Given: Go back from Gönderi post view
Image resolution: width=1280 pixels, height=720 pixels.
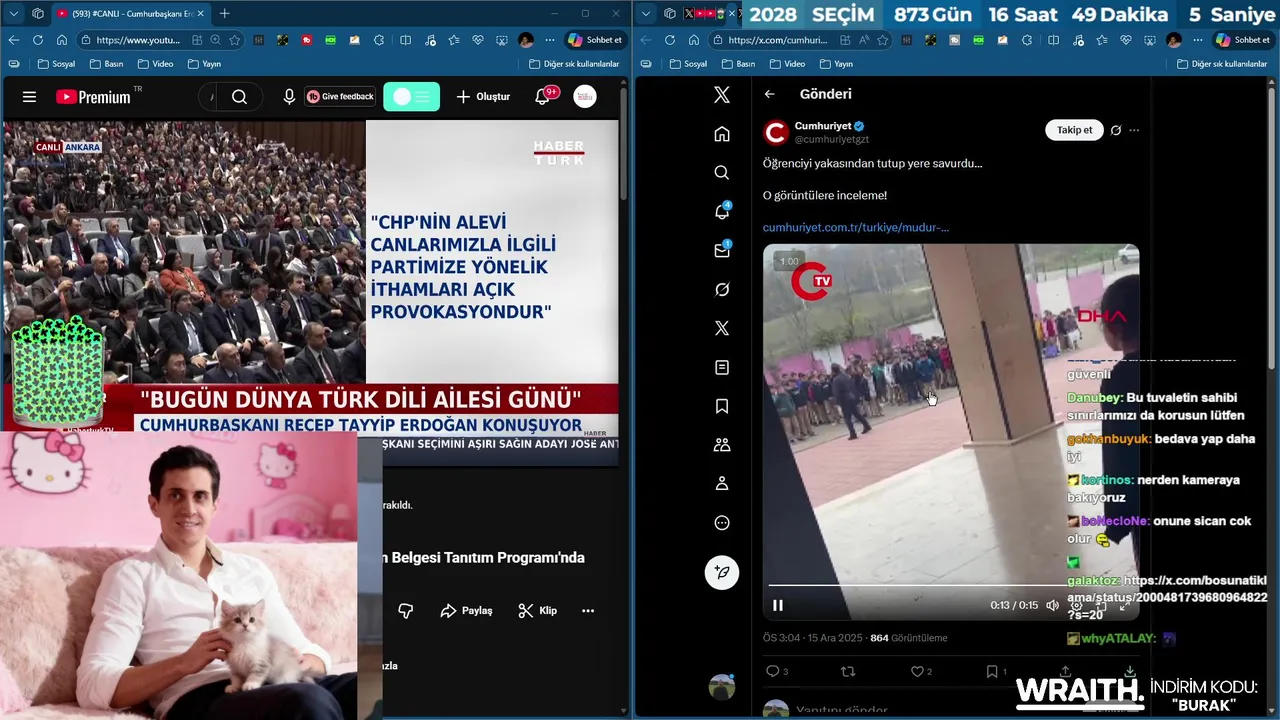Looking at the screenshot, I should pyautogui.click(x=769, y=94).
